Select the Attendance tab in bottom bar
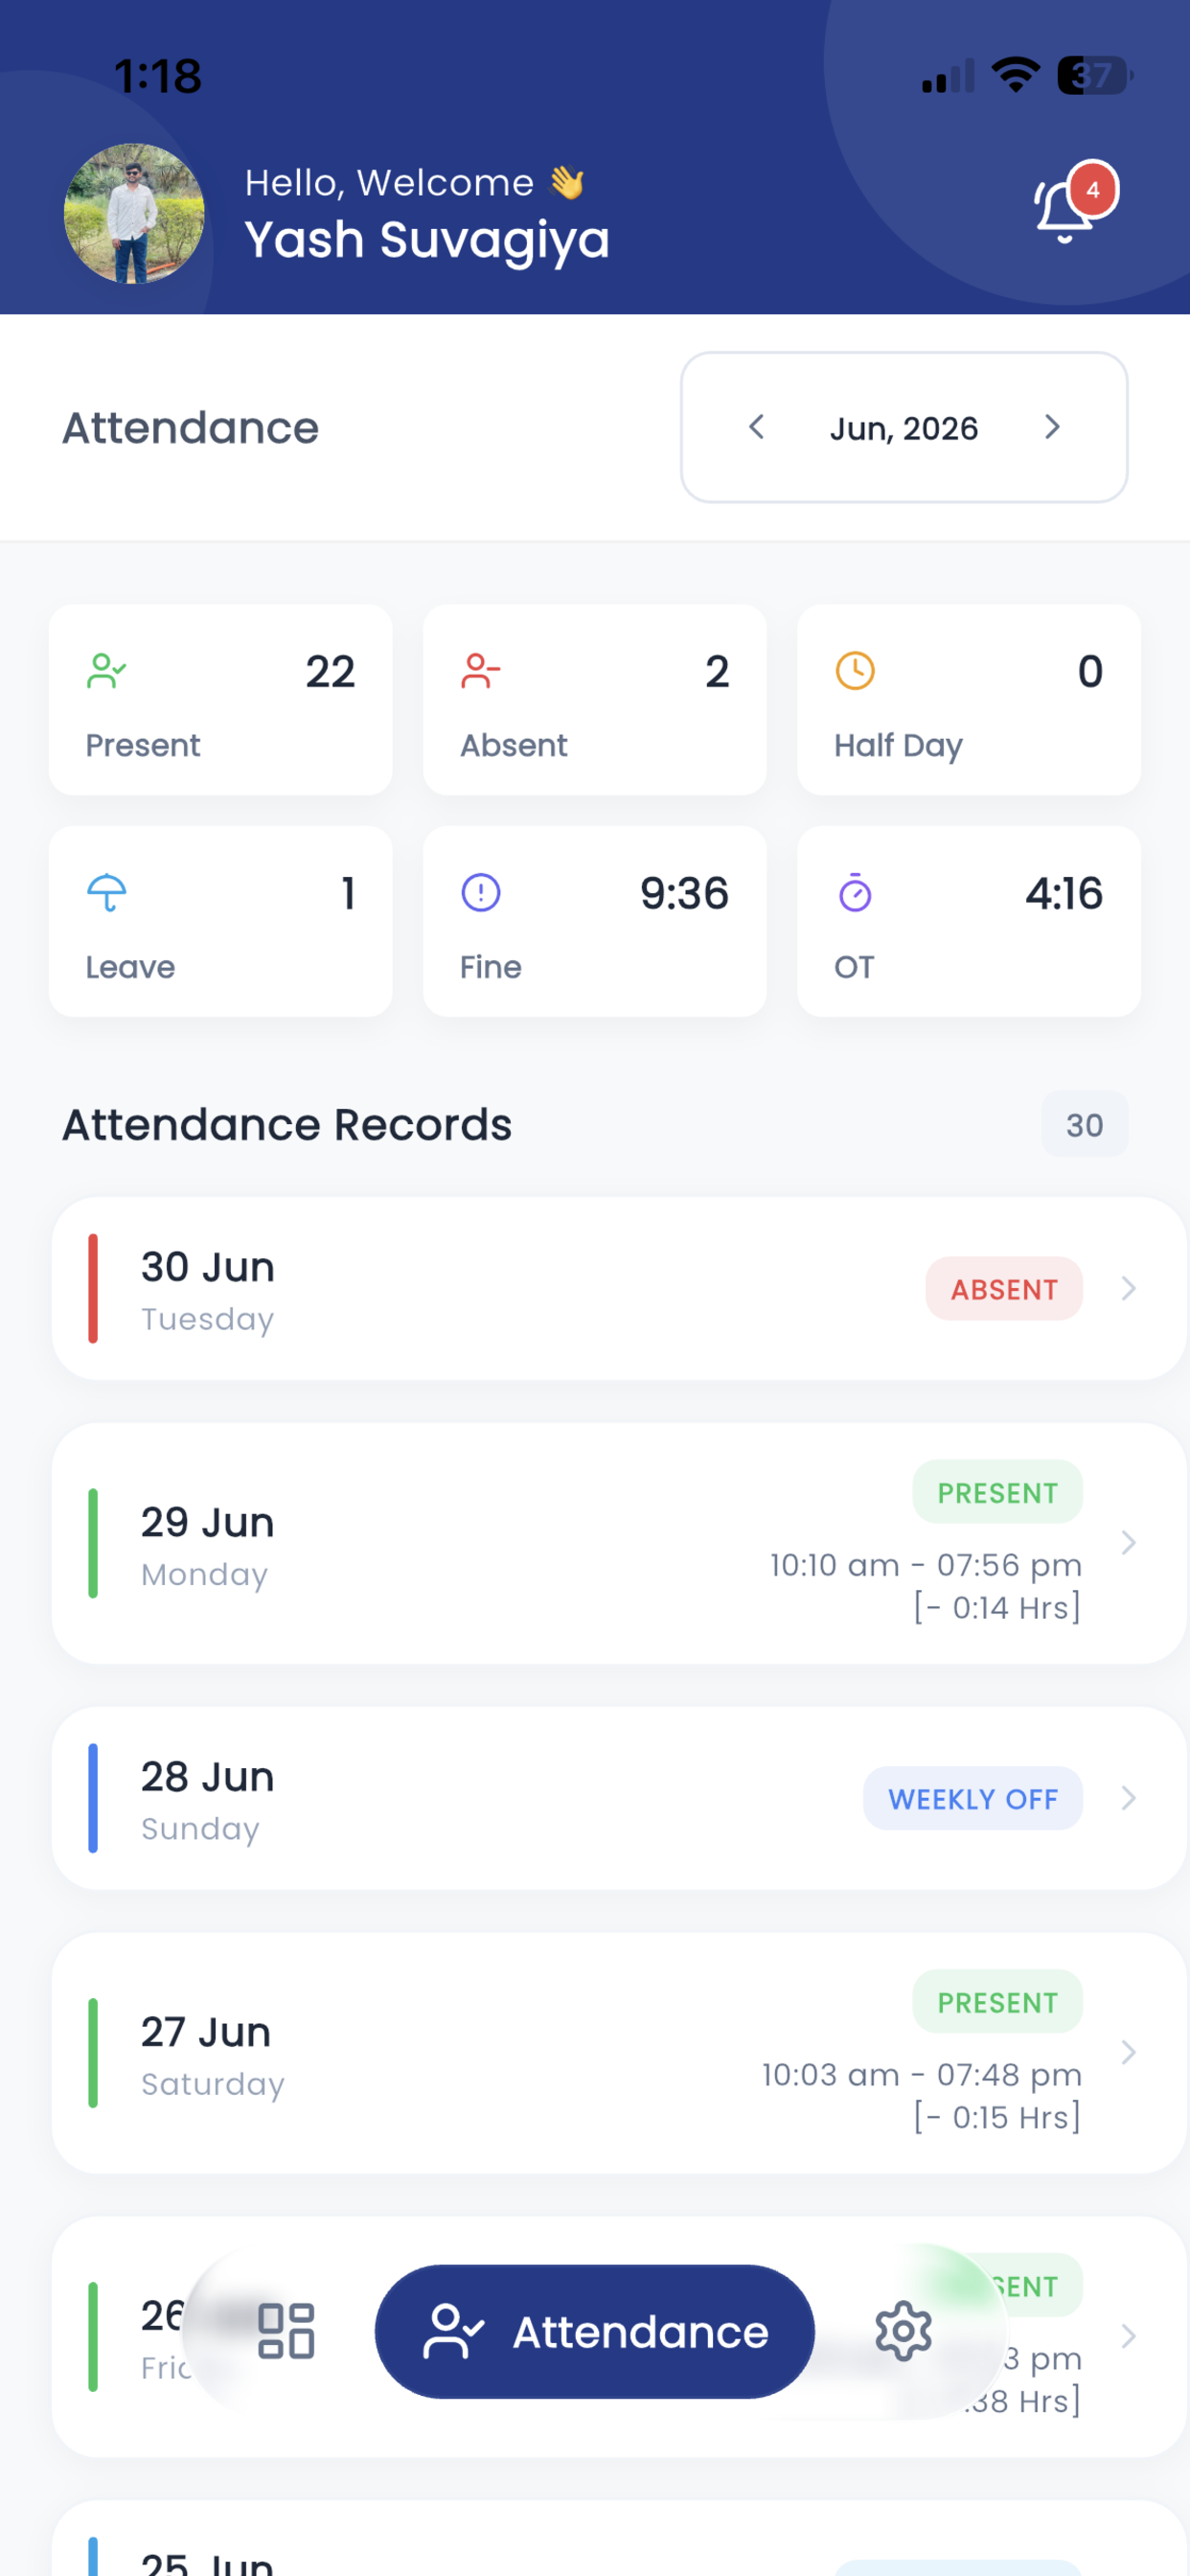Image resolution: width=1190 pixels, height=2576 pixels. point(595,2331)
